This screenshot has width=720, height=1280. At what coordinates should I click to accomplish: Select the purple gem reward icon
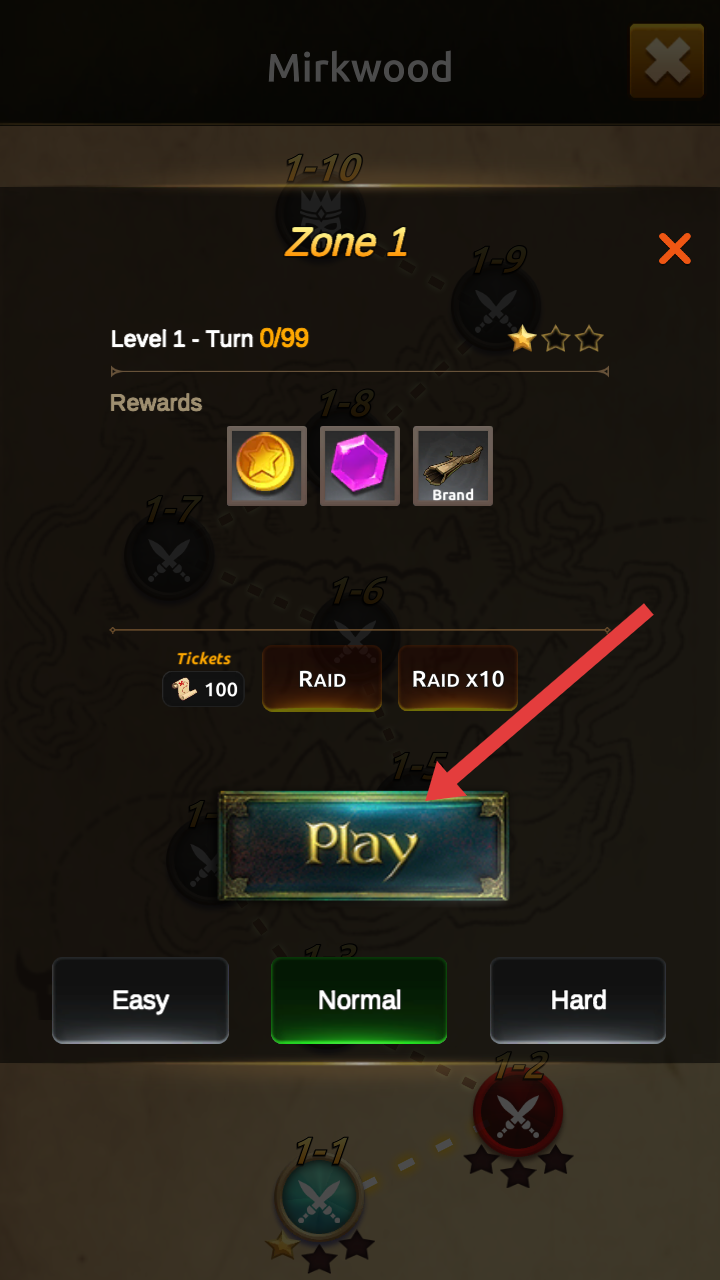pos(360,466)
